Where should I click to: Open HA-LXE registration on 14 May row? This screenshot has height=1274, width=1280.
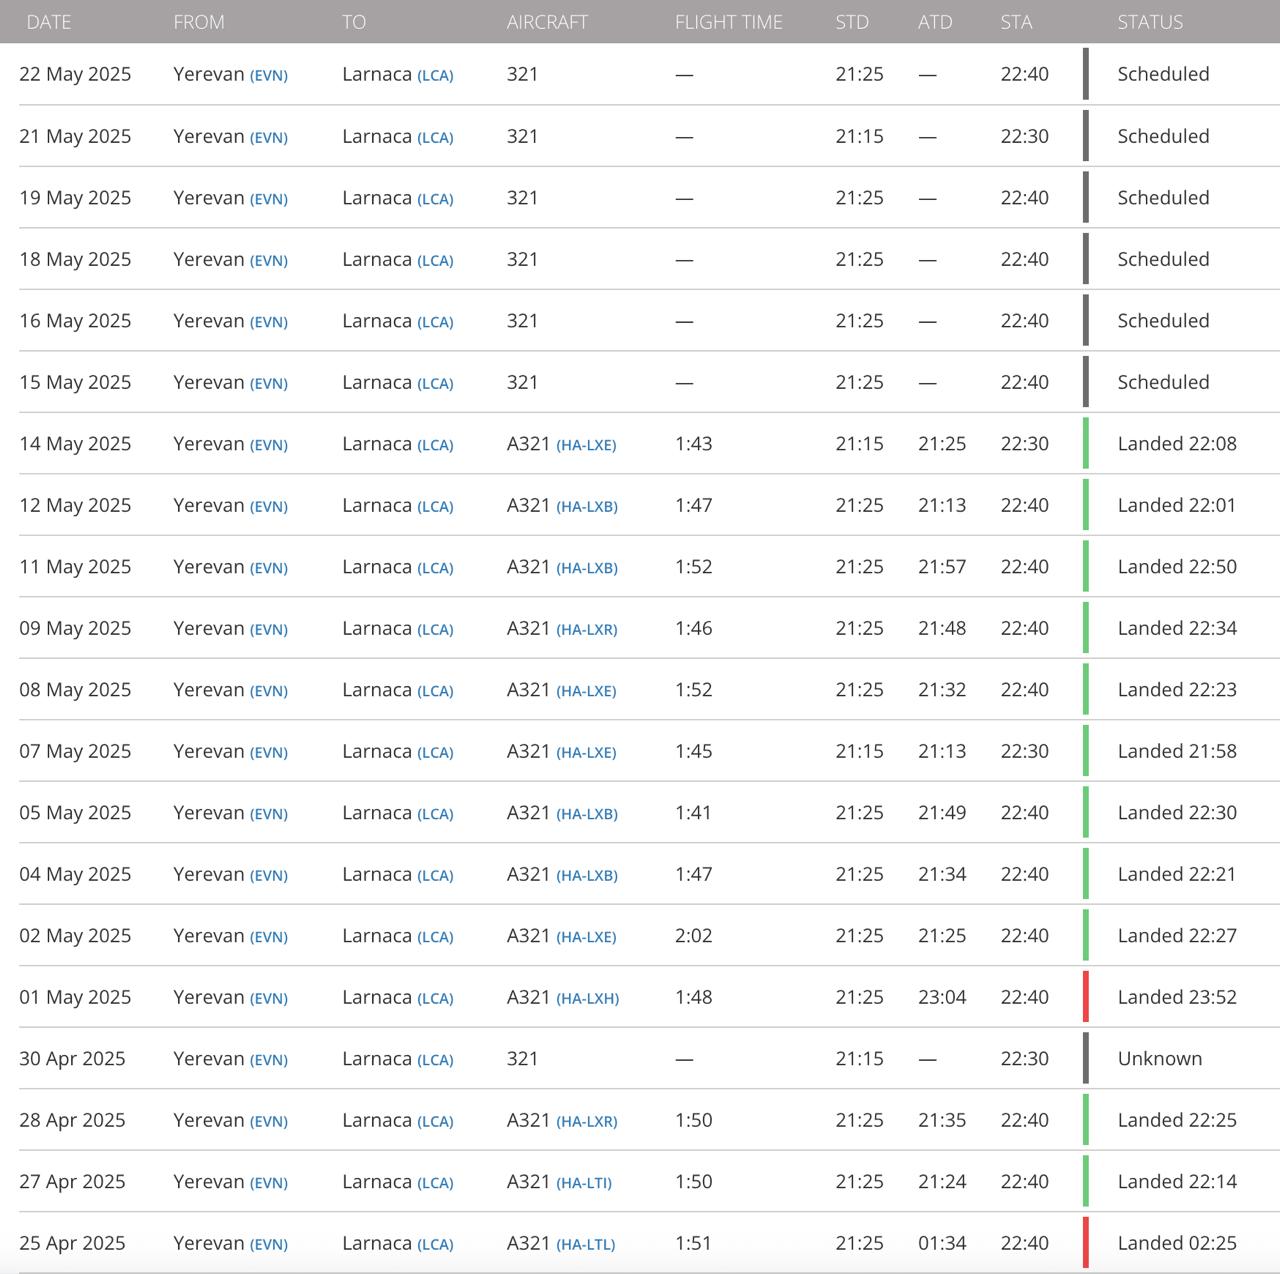click(586, 445)
